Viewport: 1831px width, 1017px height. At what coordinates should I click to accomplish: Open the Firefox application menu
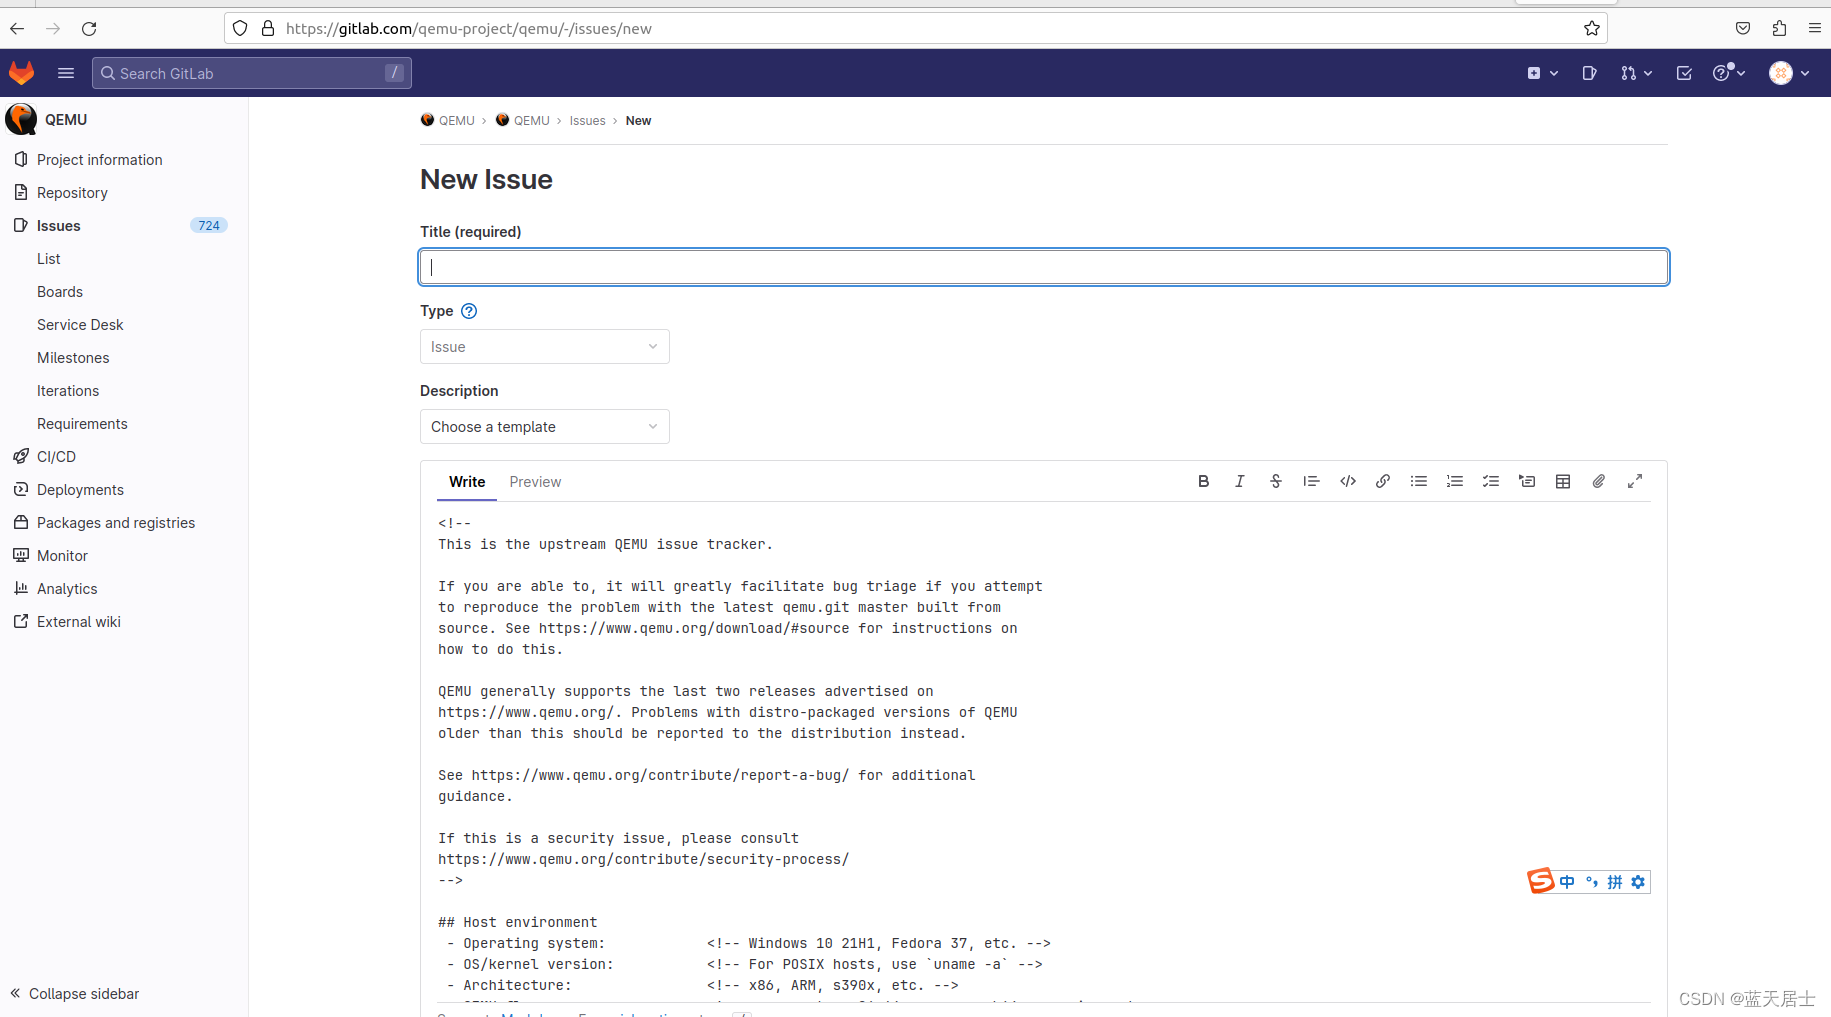[x=1815, y=28]
